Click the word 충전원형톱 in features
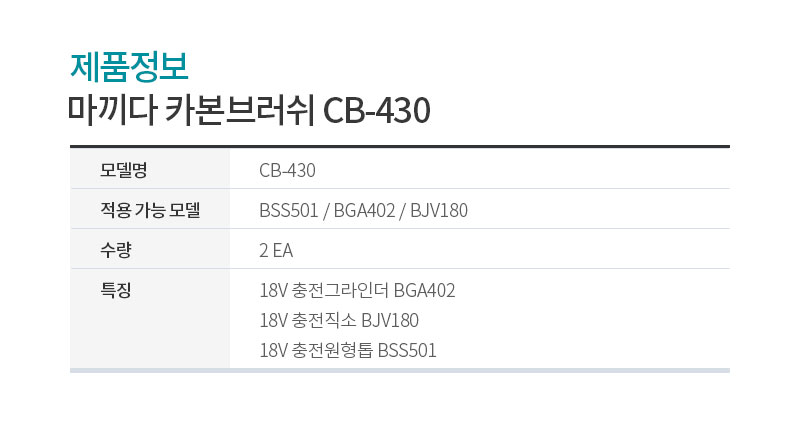 coord(332,351)
